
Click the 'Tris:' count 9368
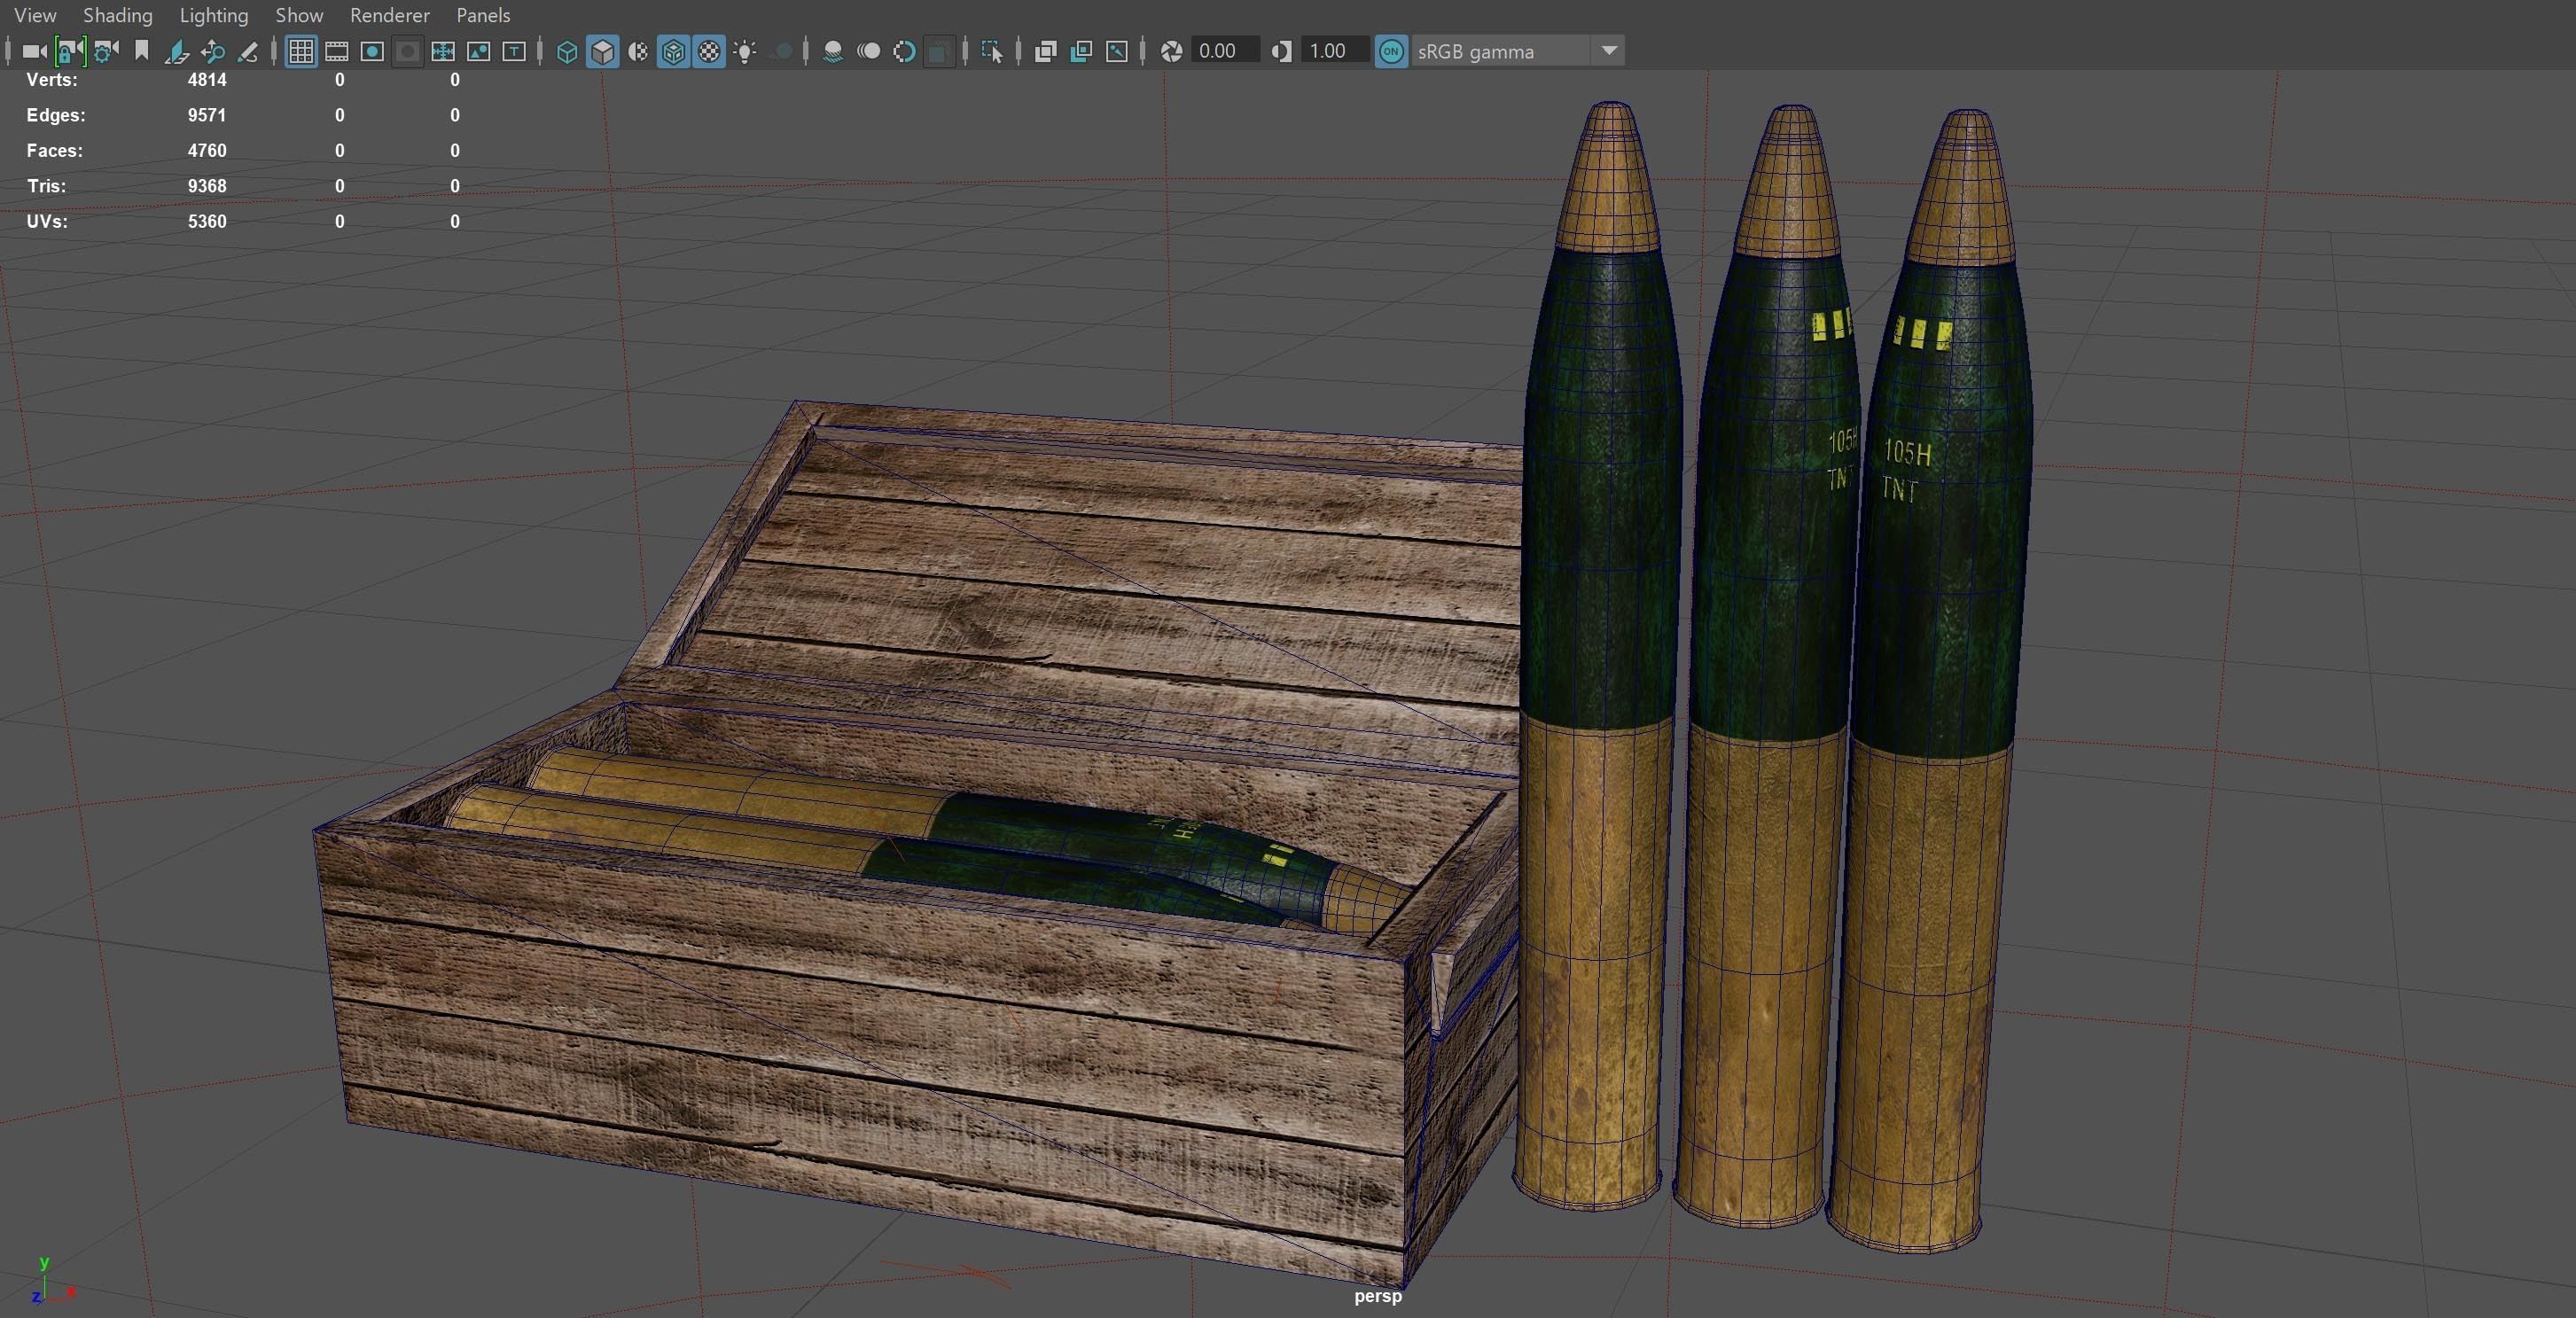point(207,186)
